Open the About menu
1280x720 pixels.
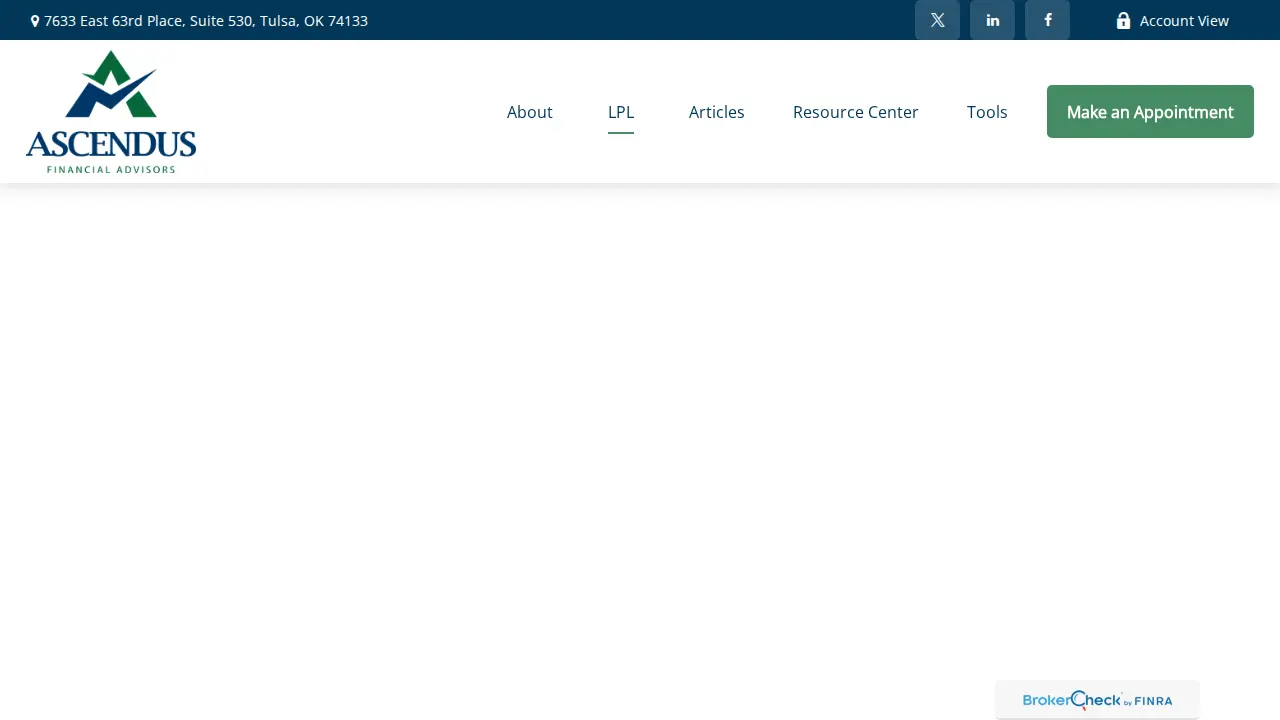[x=529, y=112]
